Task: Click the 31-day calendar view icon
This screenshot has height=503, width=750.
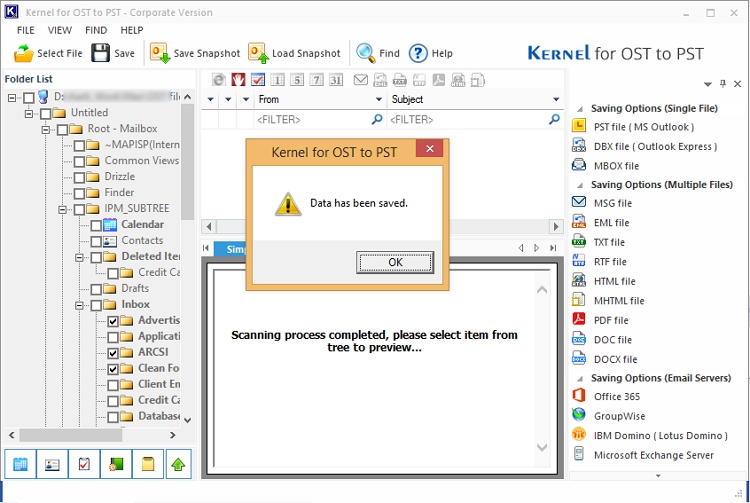Action: pos(336,80)
